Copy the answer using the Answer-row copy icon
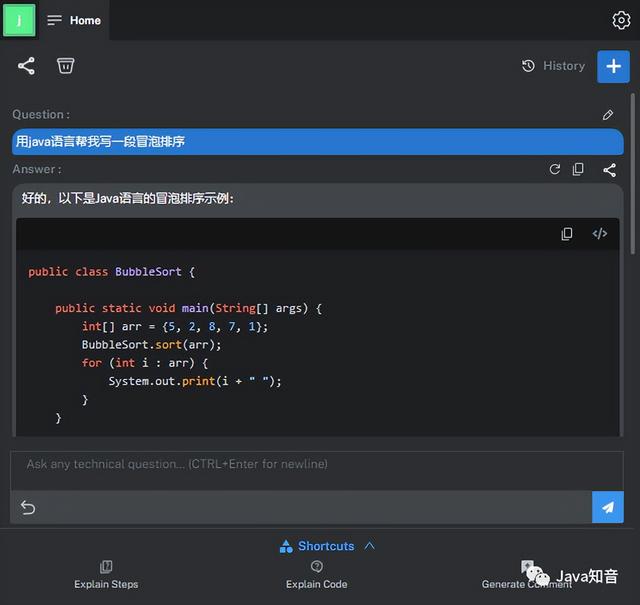Screen dimensions: 640x605 tap(578, 170)
